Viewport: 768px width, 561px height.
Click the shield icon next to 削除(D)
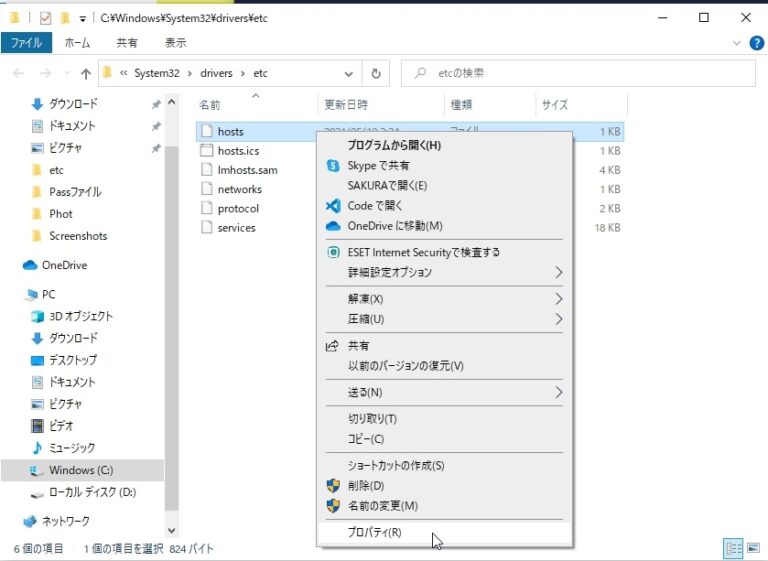point(333,485)
